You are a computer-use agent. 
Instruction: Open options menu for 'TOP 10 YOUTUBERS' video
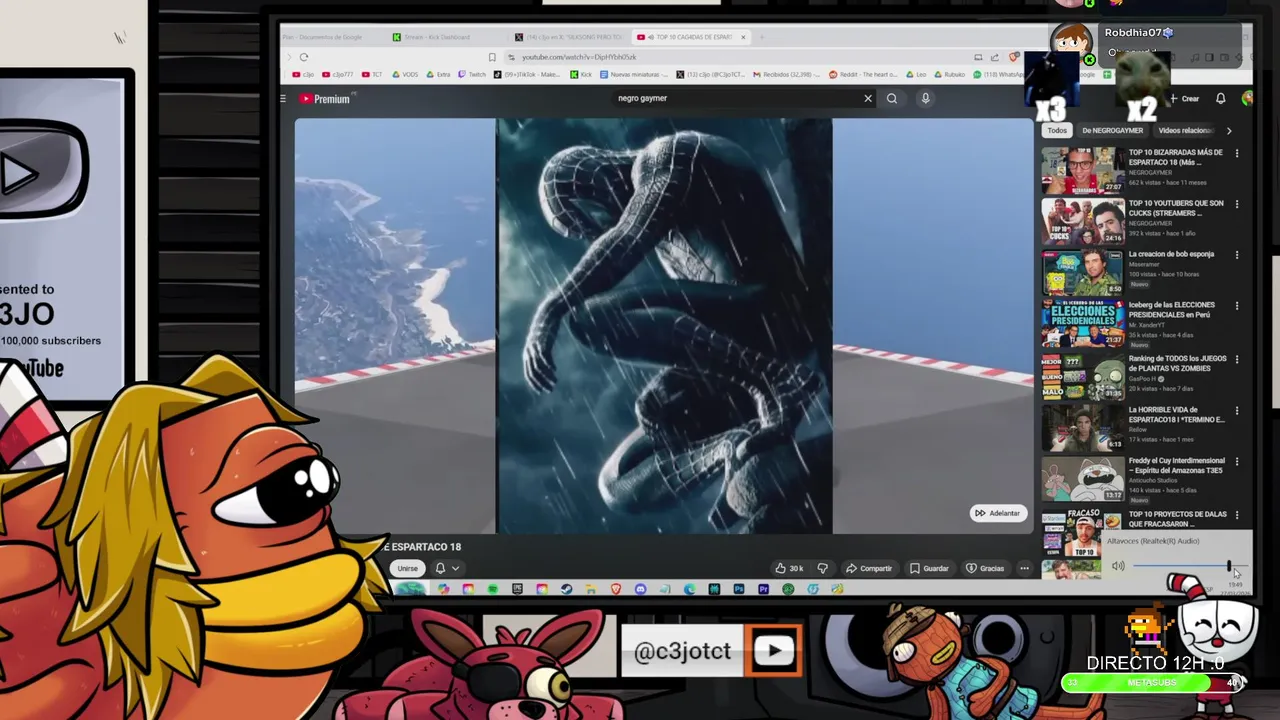click(1237, 204)
